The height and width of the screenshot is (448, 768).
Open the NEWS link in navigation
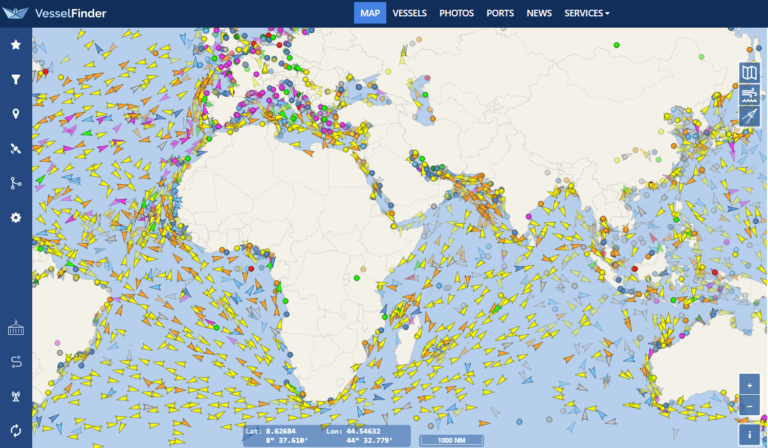click(539, 13)
